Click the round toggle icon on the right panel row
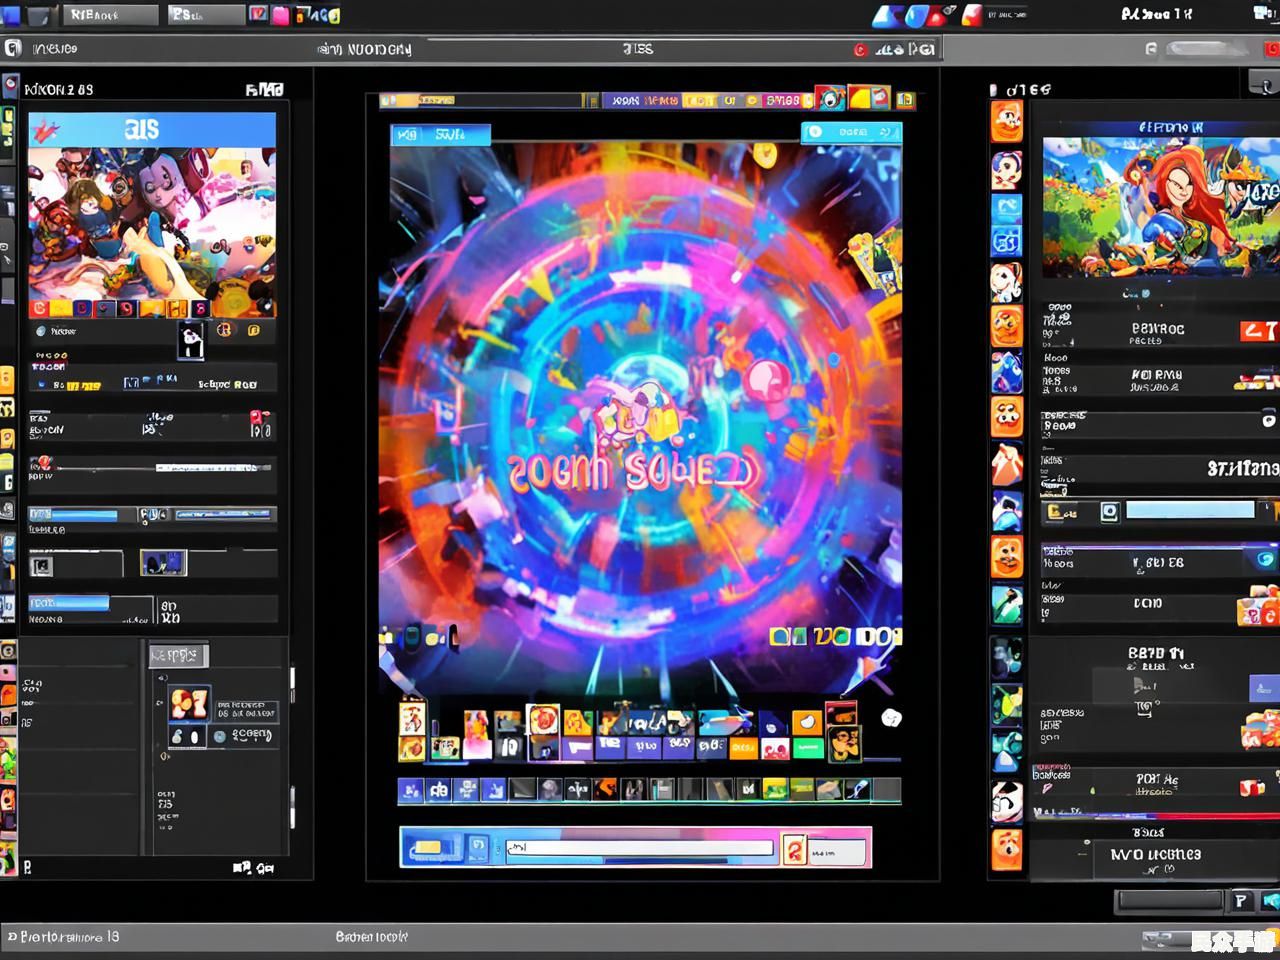 1269,421
